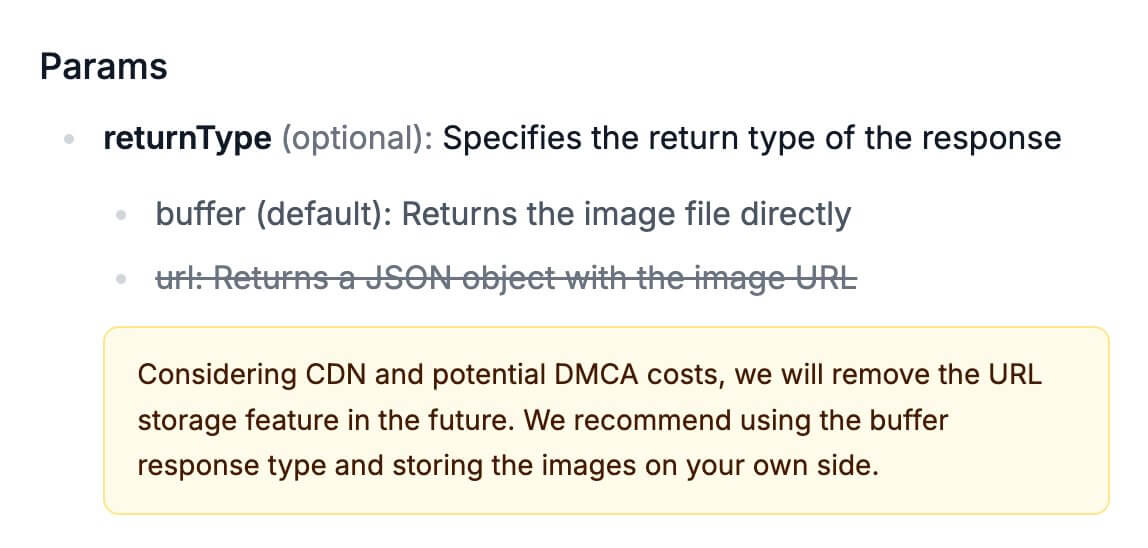Click the Params section heading

(x=103, y=67)
